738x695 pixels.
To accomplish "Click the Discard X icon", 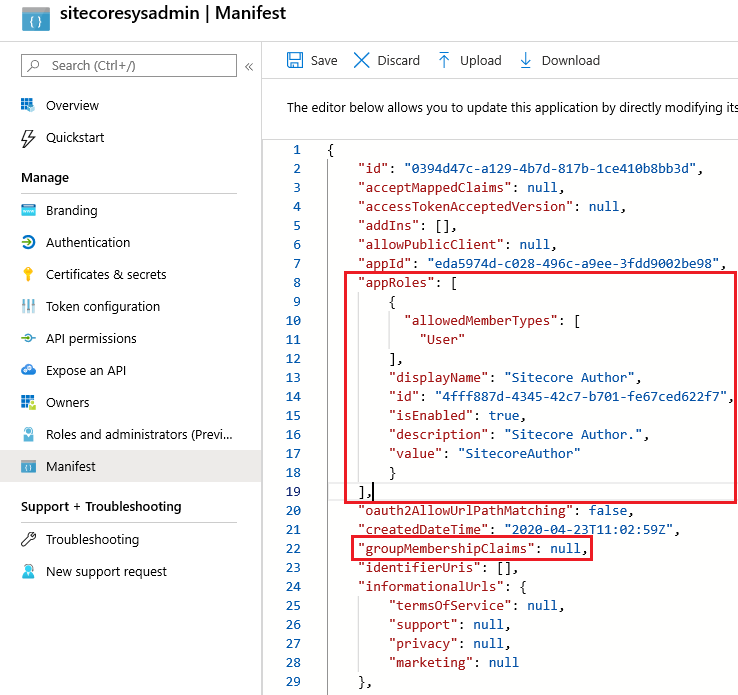I will [x=361, y=60].
